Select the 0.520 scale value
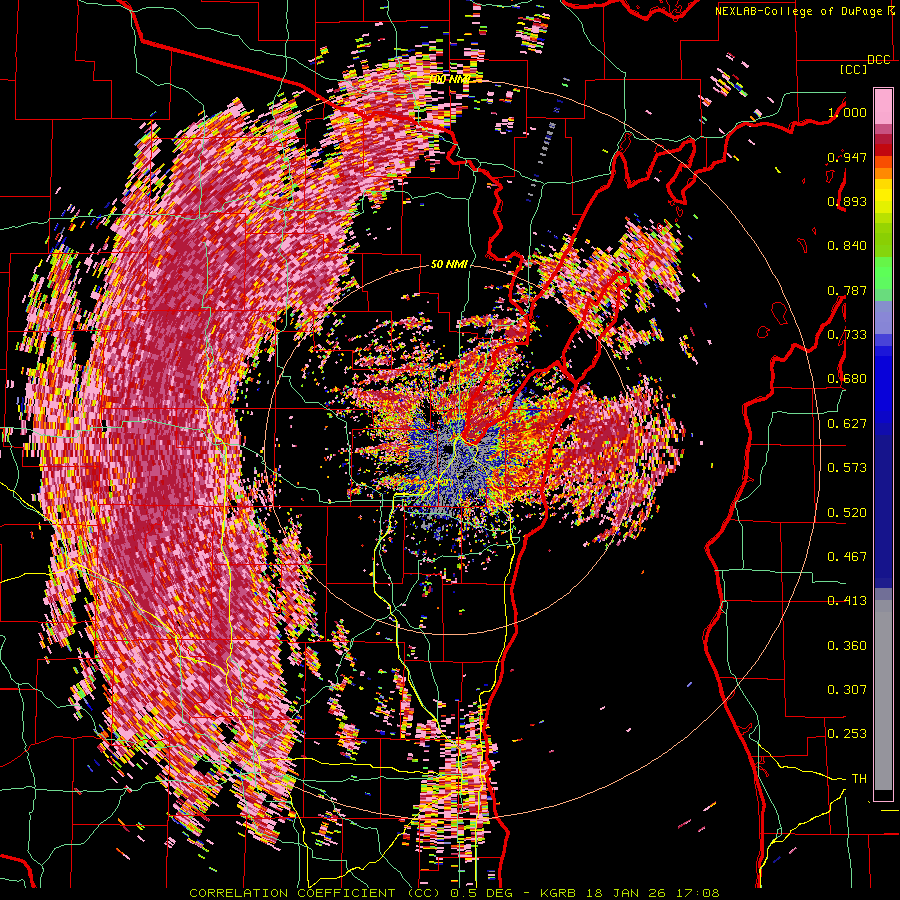The width and height of the screenshot is (900, 900). click(847, 513)
